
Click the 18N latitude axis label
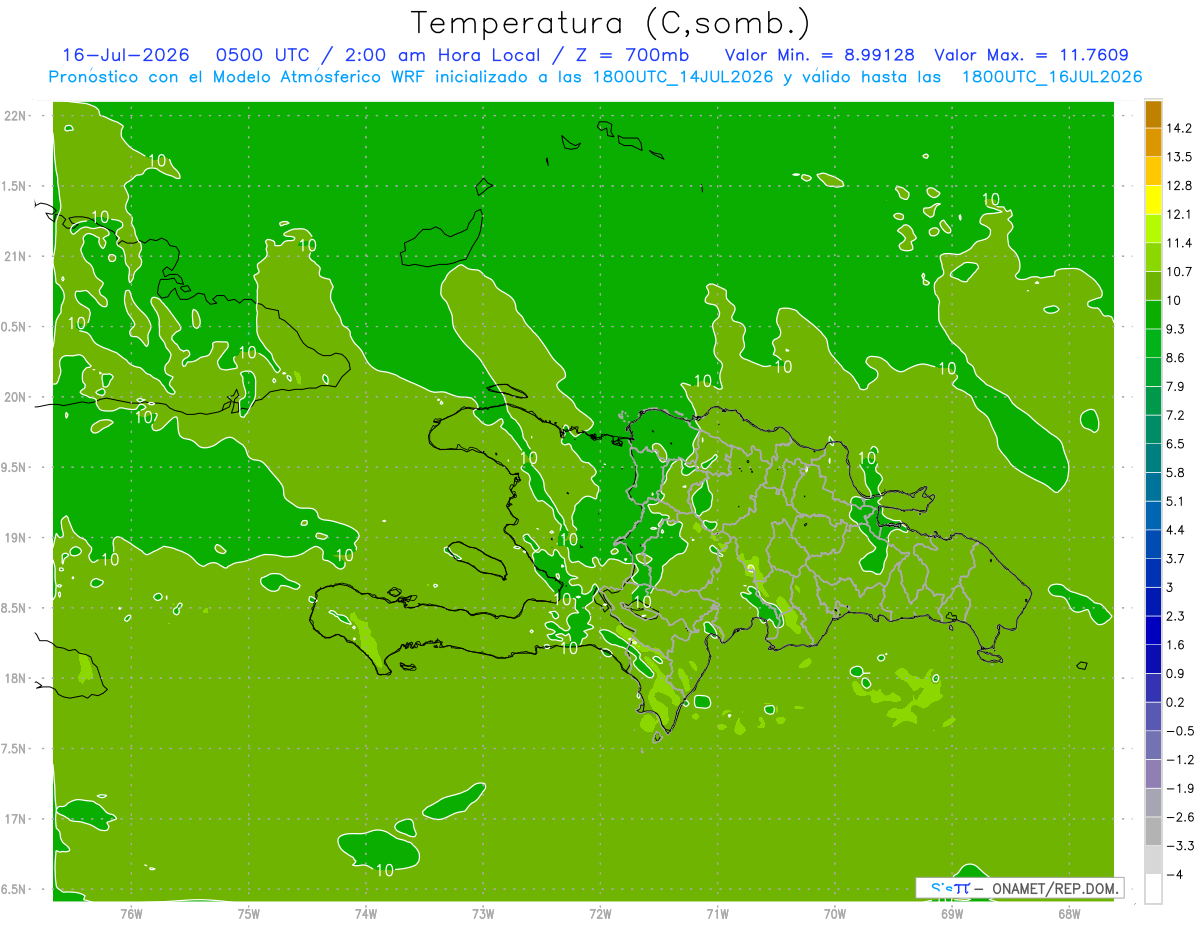pos(15,679)
